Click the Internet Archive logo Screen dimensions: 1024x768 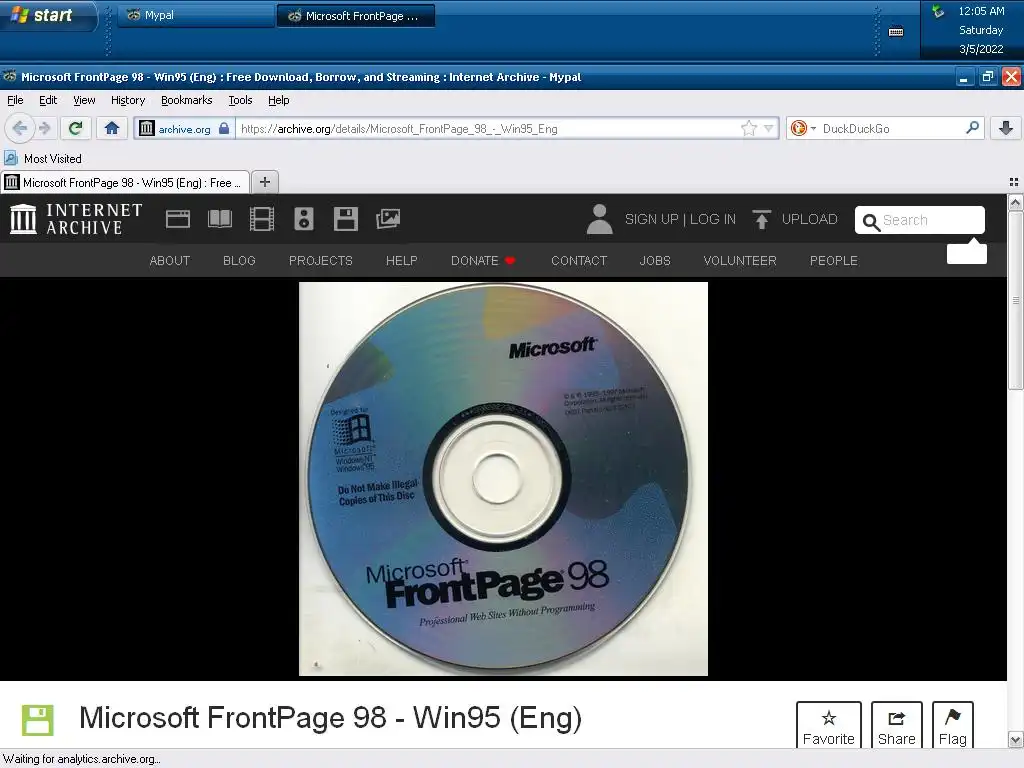click(76, 219)
